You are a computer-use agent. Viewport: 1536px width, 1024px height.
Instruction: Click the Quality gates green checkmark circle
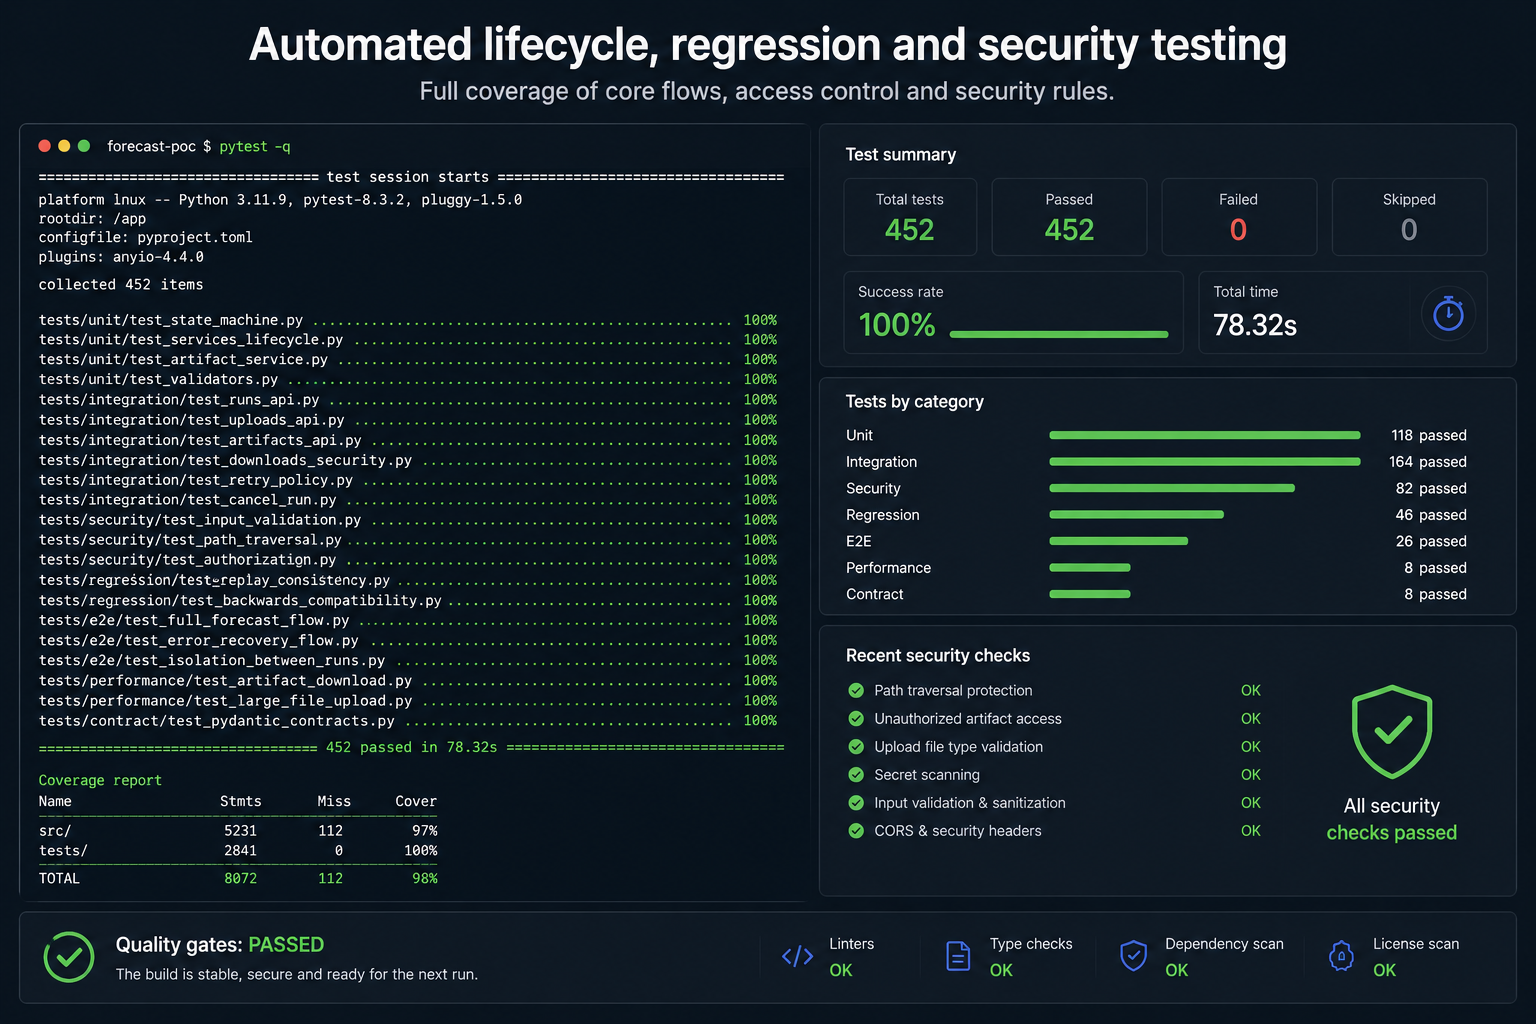tap(69, 957)
